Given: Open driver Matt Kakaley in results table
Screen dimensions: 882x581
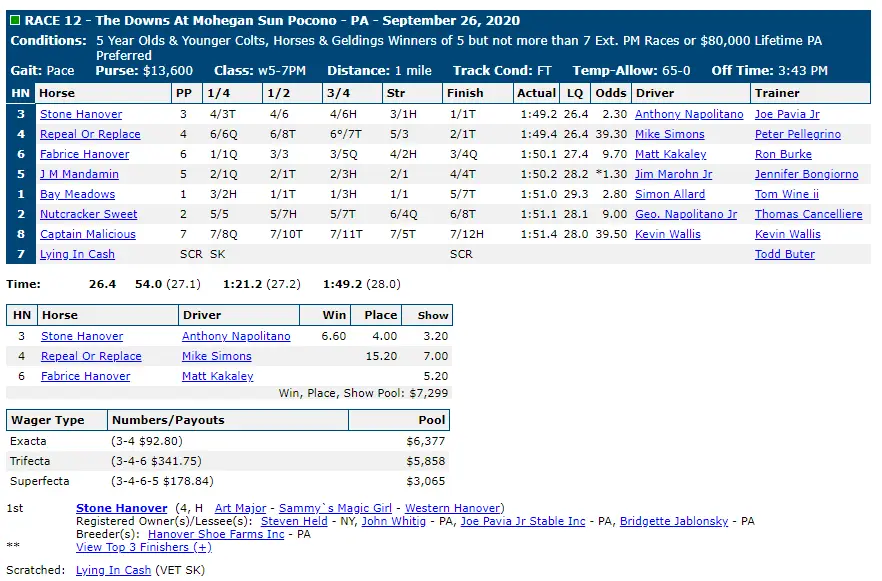Looking at the screenshot, I should click(670, 154).
